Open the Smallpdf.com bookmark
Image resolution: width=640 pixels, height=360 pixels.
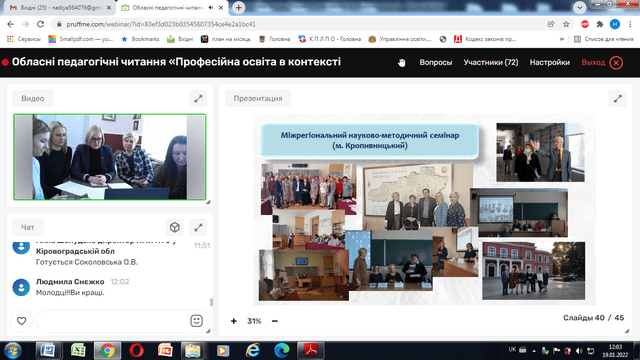[80, 39]
